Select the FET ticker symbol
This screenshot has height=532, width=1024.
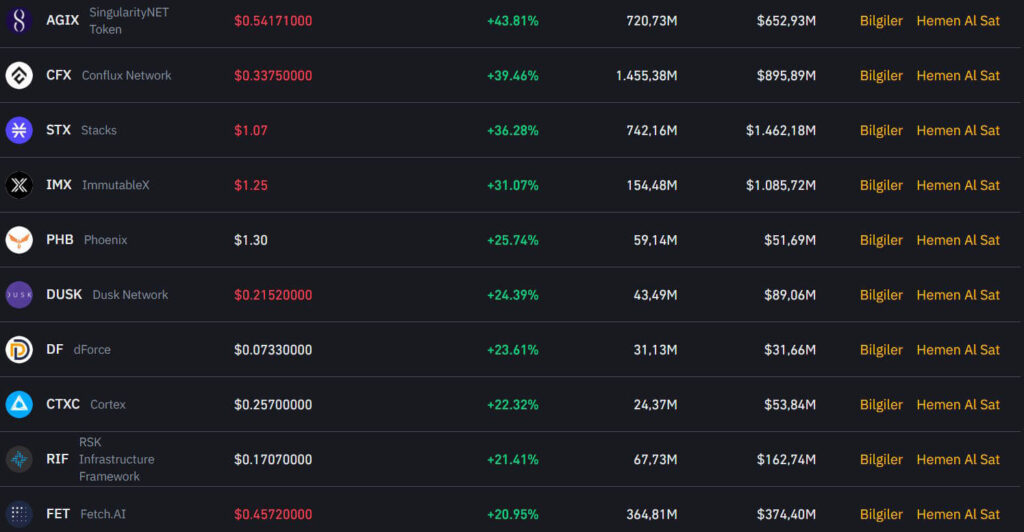point(58,514)
